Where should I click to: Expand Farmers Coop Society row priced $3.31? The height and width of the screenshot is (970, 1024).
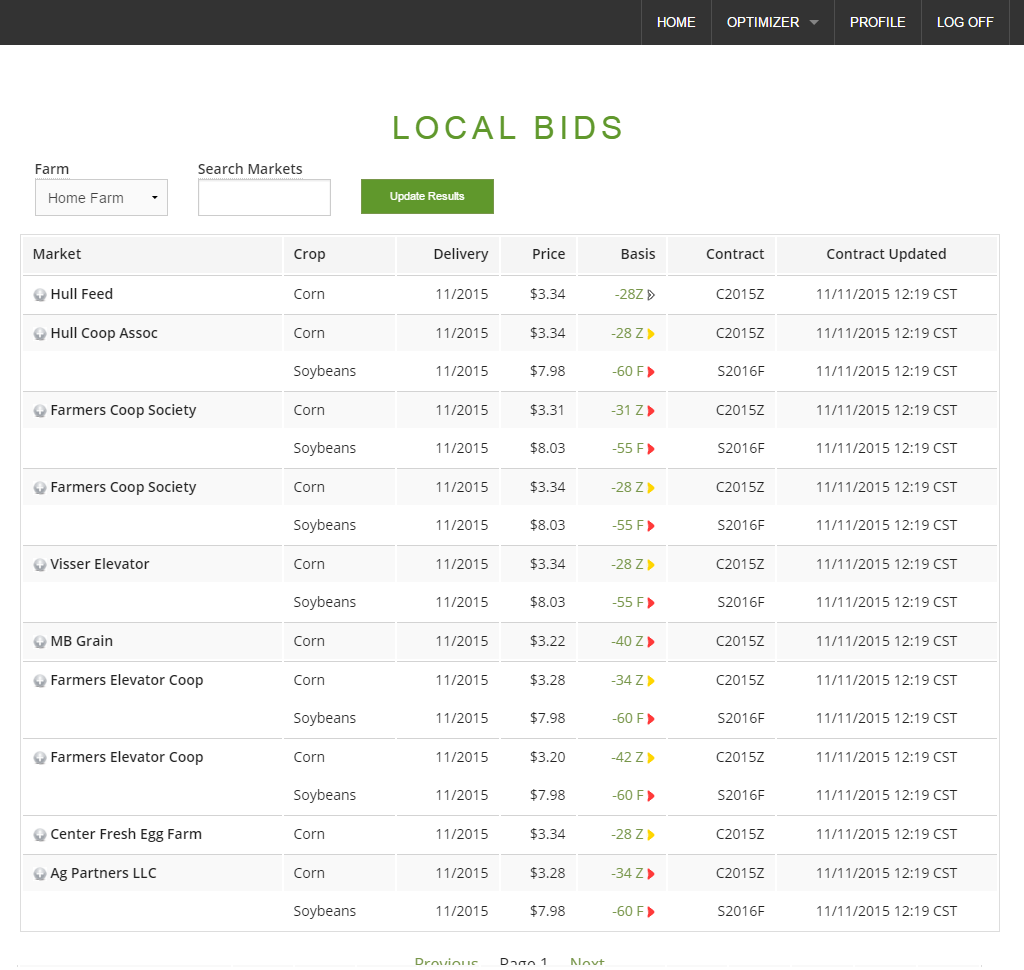[x=40, y=412]
